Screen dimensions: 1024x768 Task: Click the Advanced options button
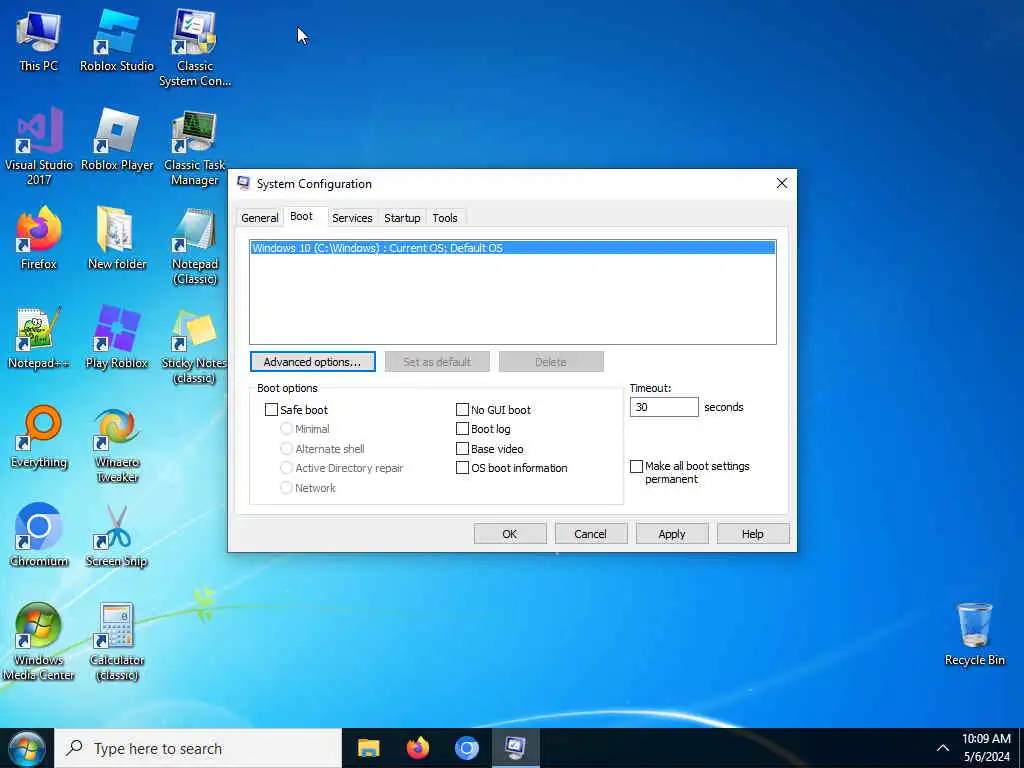(x=312, y=362)
